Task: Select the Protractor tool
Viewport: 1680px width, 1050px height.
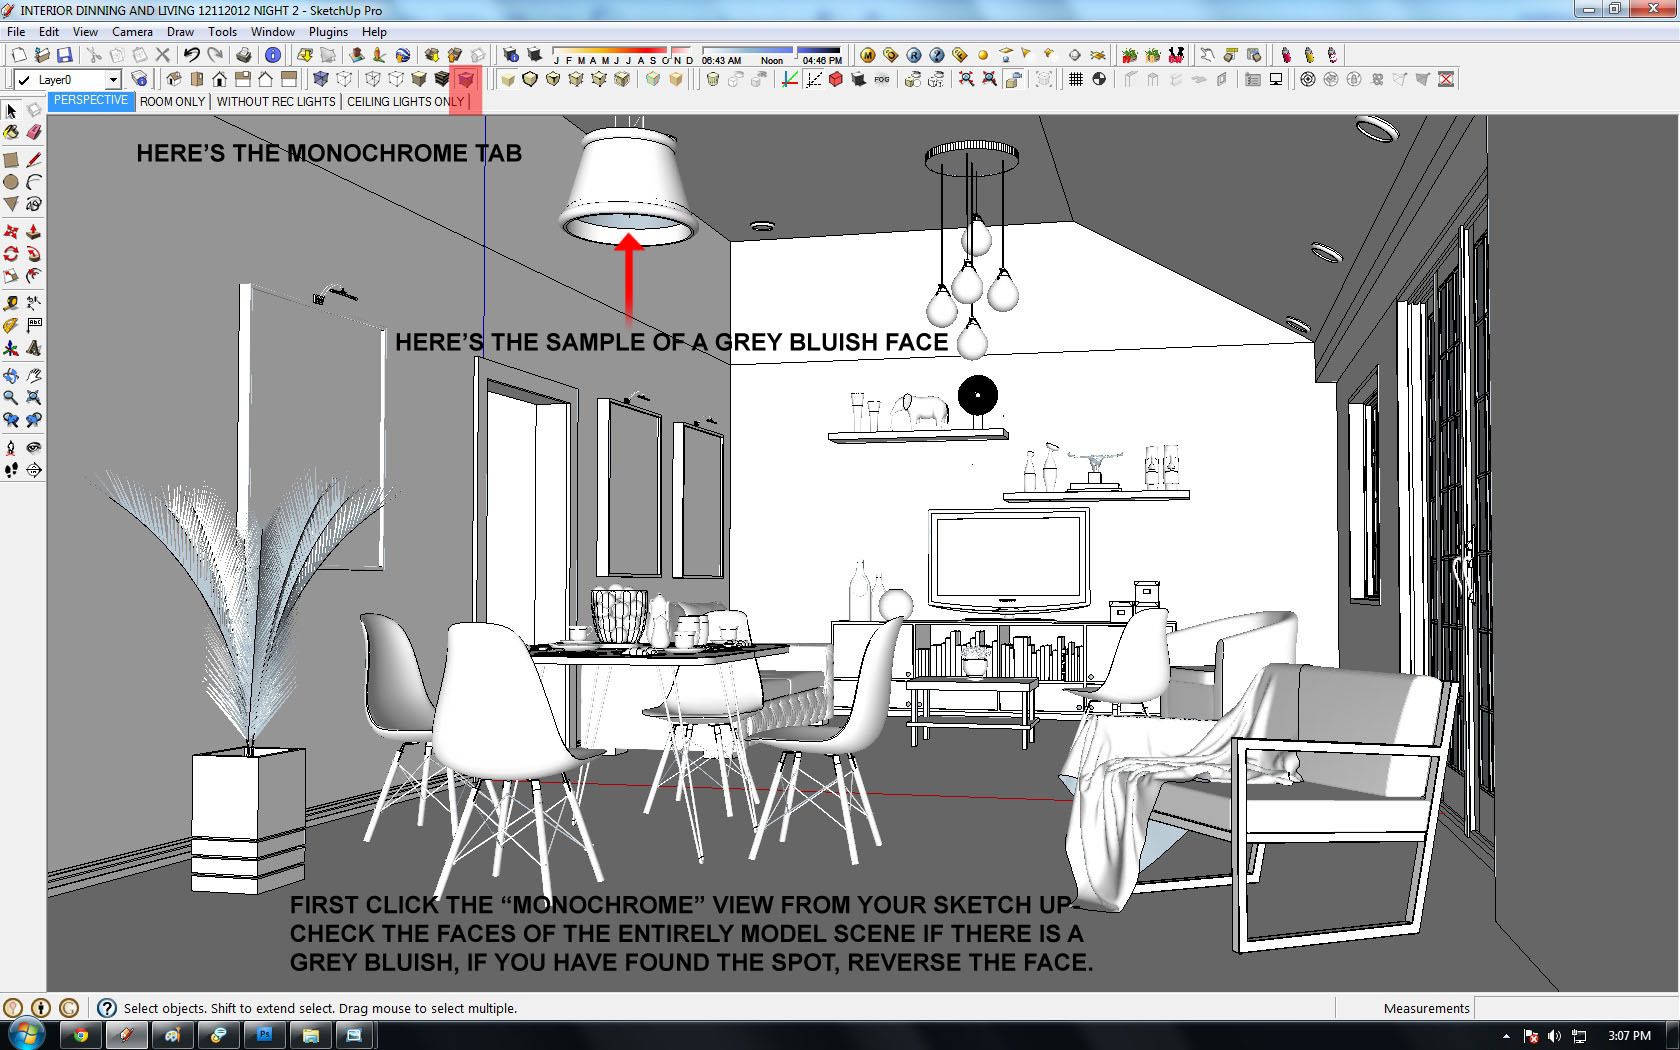Action: coord(11,326)
